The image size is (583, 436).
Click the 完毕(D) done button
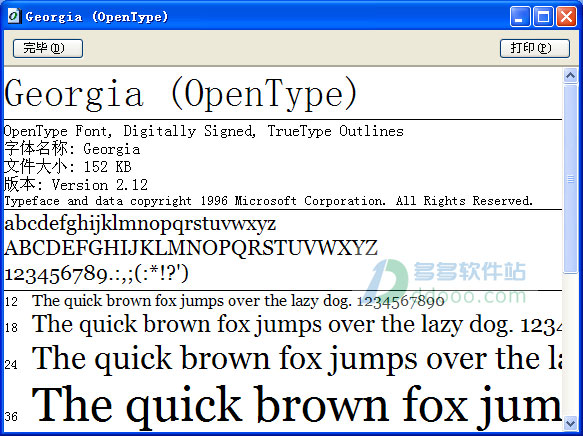[48, 48]
